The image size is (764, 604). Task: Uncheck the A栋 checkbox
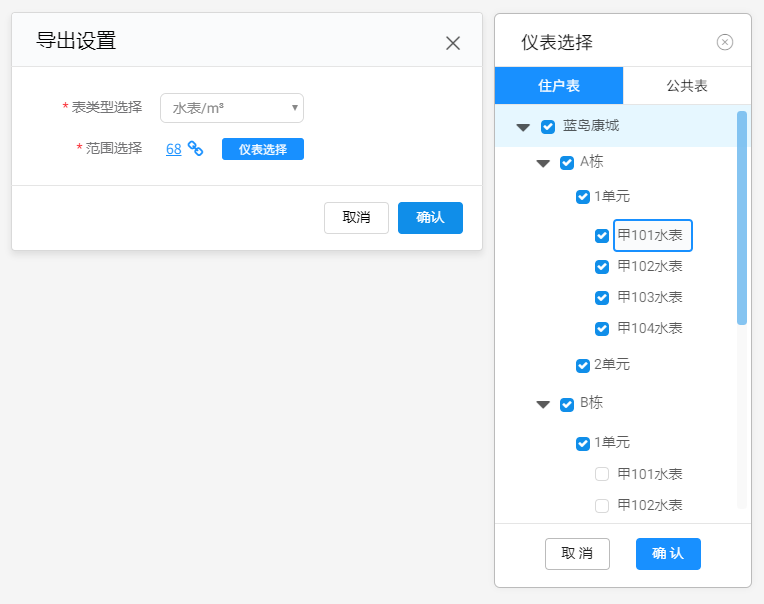[567, 163]
